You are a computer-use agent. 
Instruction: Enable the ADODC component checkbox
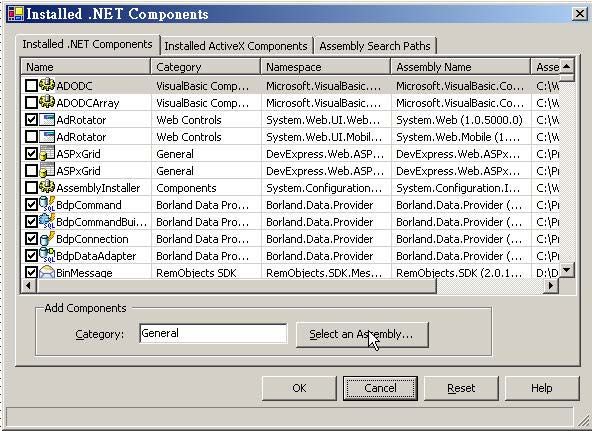pos(31,86)
